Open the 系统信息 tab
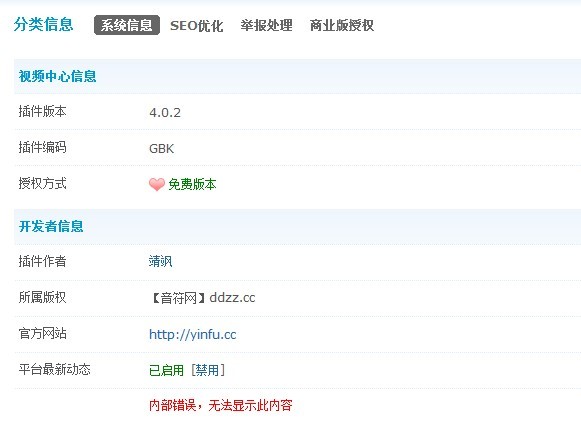 click(127, 25)
